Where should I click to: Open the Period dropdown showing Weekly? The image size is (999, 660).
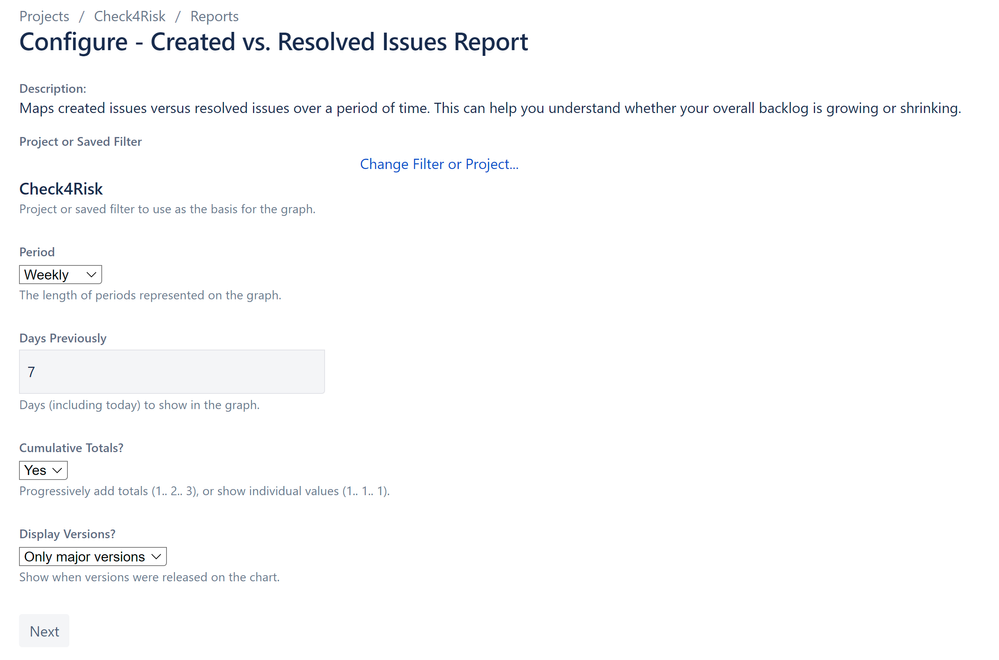coord(61,275)
